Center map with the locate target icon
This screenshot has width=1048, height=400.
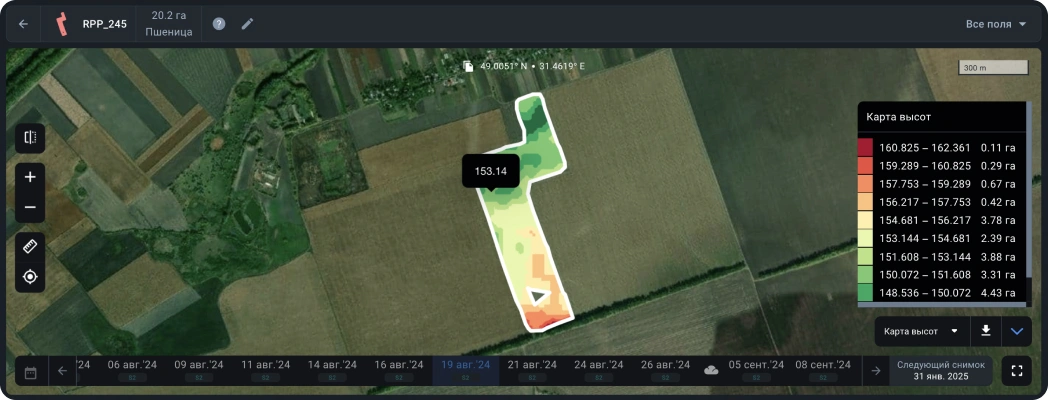[x=30, y=276]
